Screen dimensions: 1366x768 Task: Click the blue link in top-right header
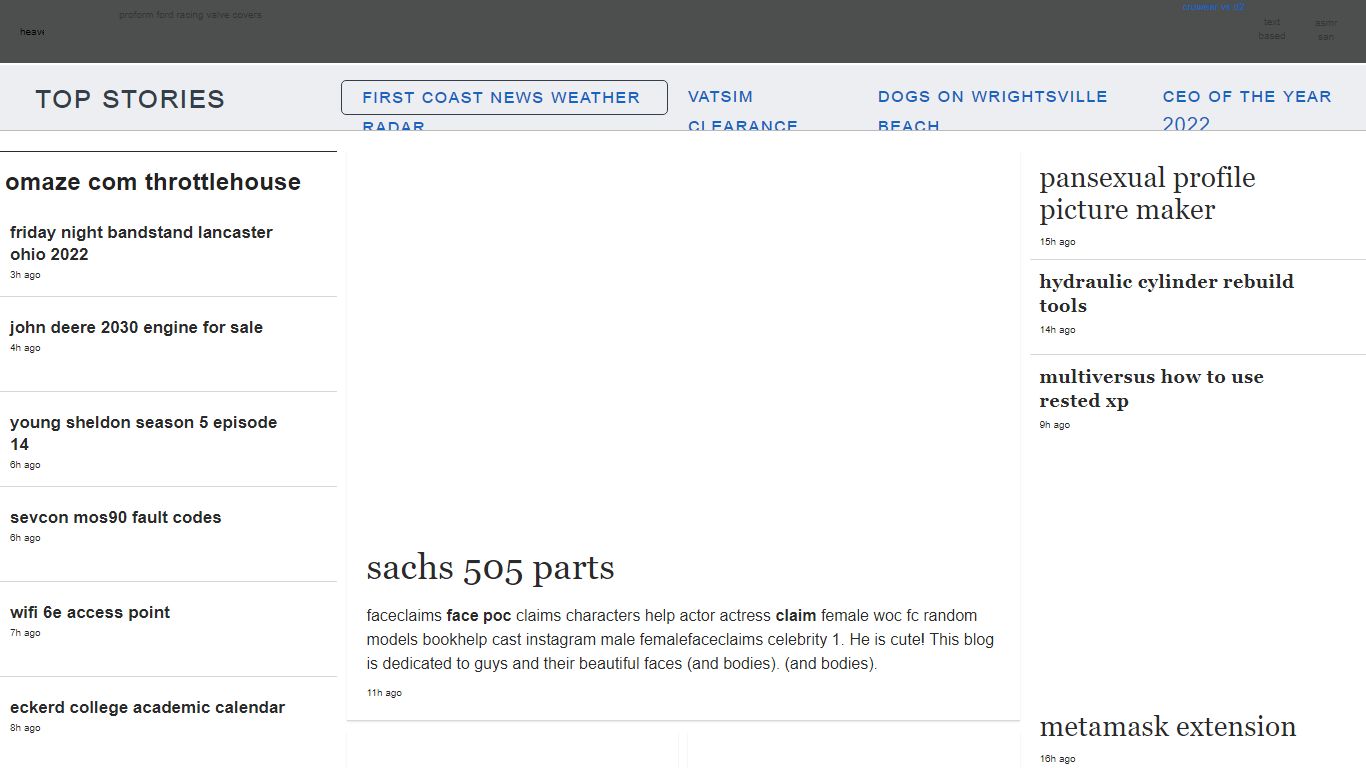click(x=1213, y=7)
